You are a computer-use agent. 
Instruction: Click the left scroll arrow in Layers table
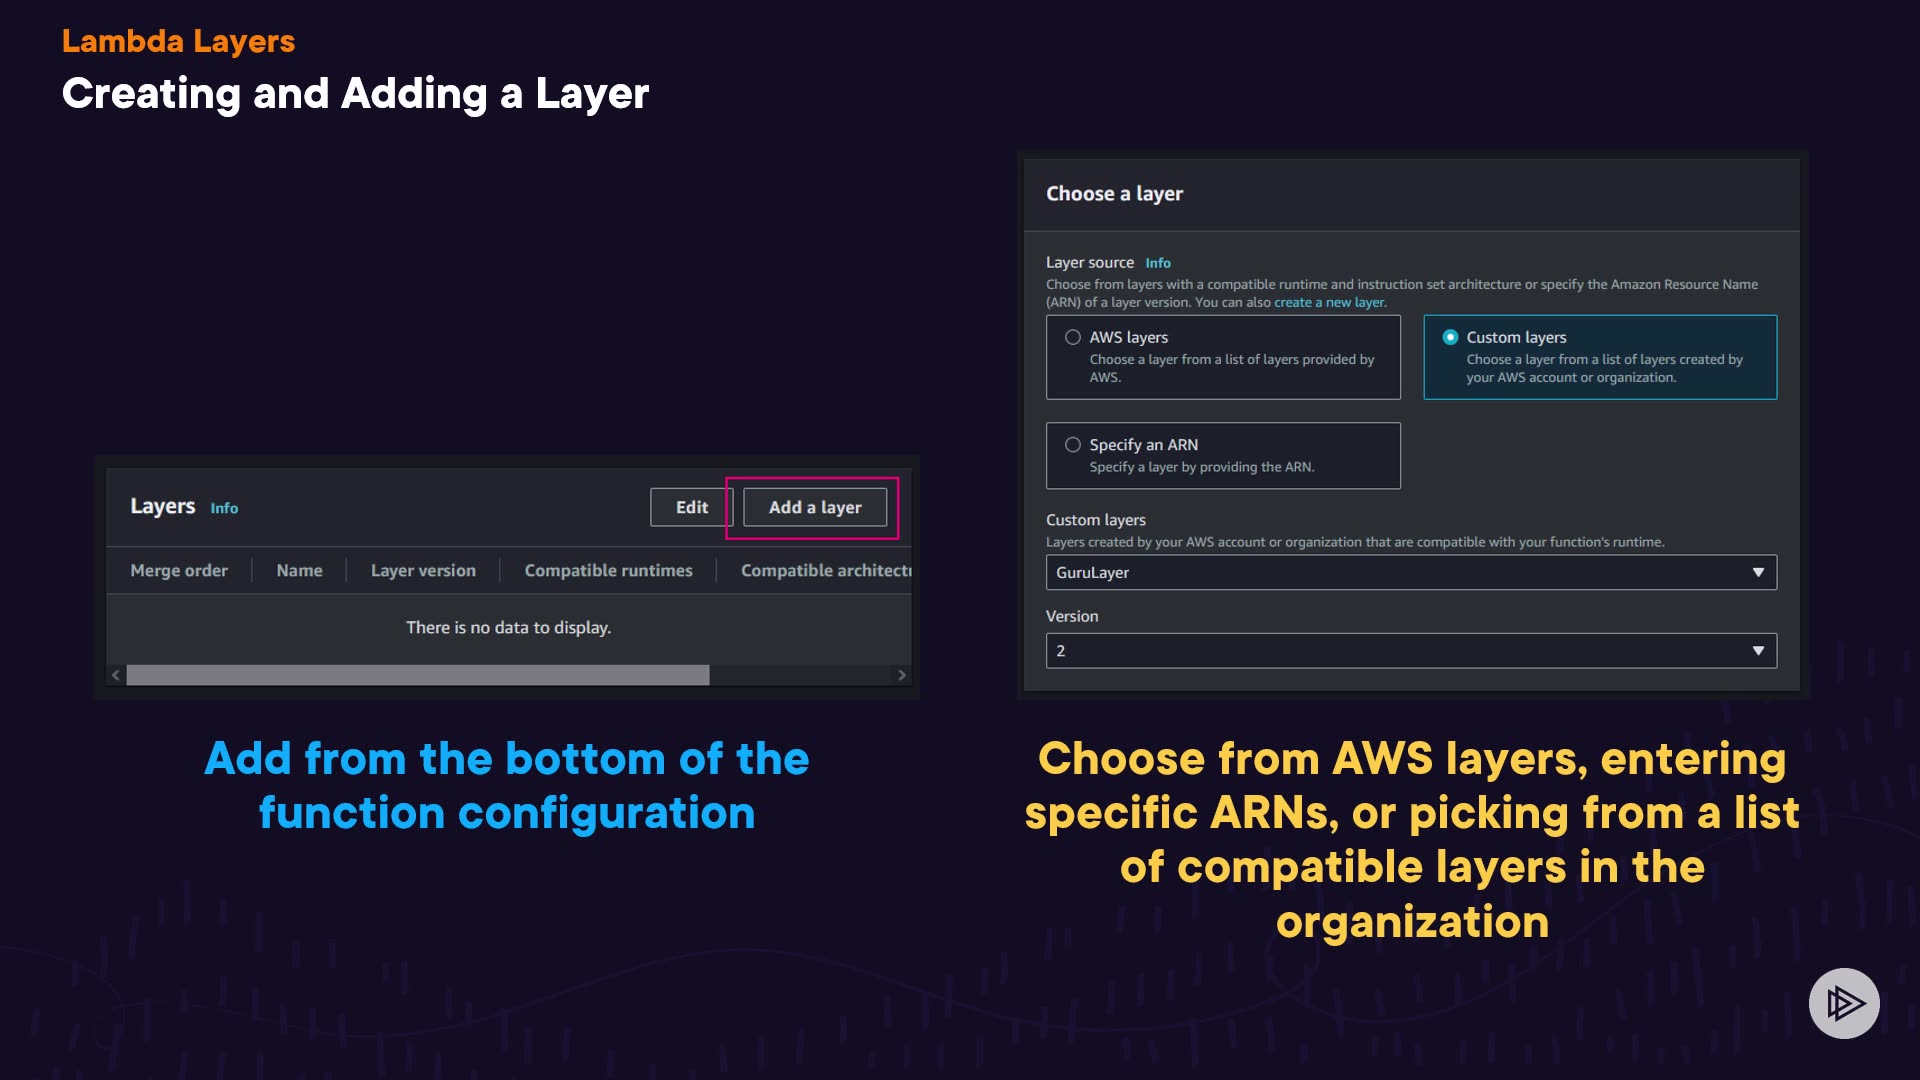pos(116,675)
